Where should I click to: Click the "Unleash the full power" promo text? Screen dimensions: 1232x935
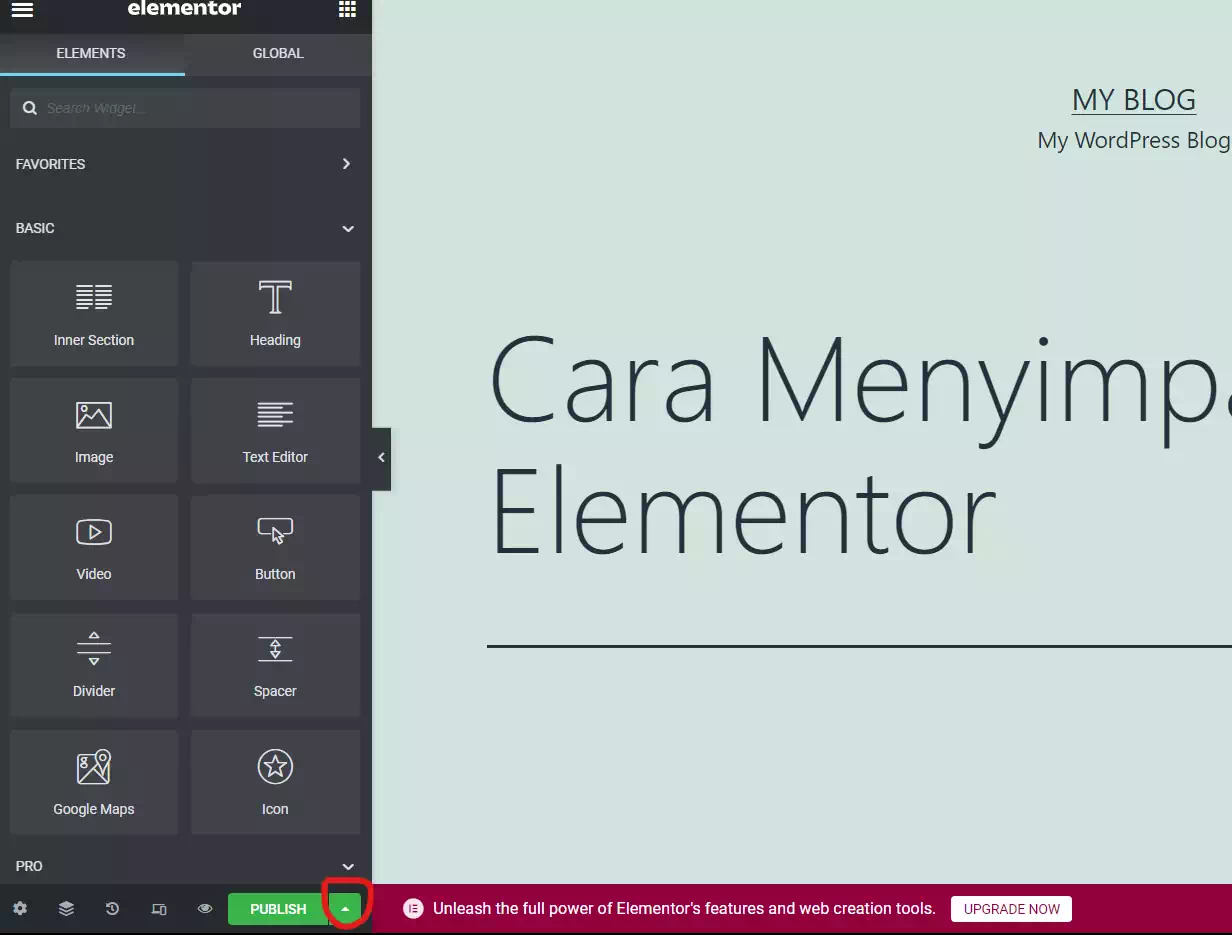click(684, 909)
